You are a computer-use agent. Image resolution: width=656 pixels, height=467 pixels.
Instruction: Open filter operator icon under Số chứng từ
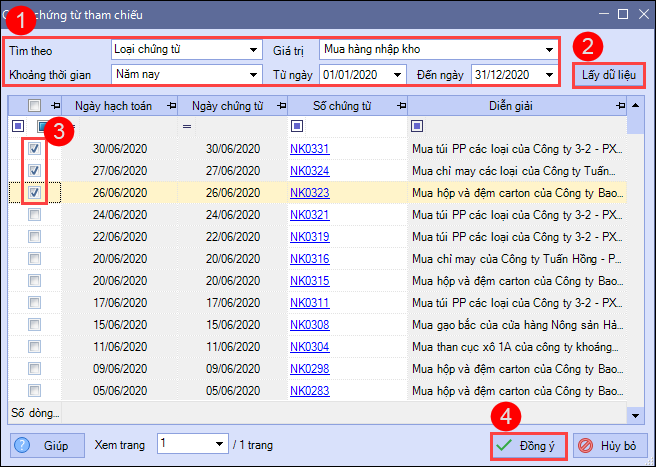(x=297, y=127)
